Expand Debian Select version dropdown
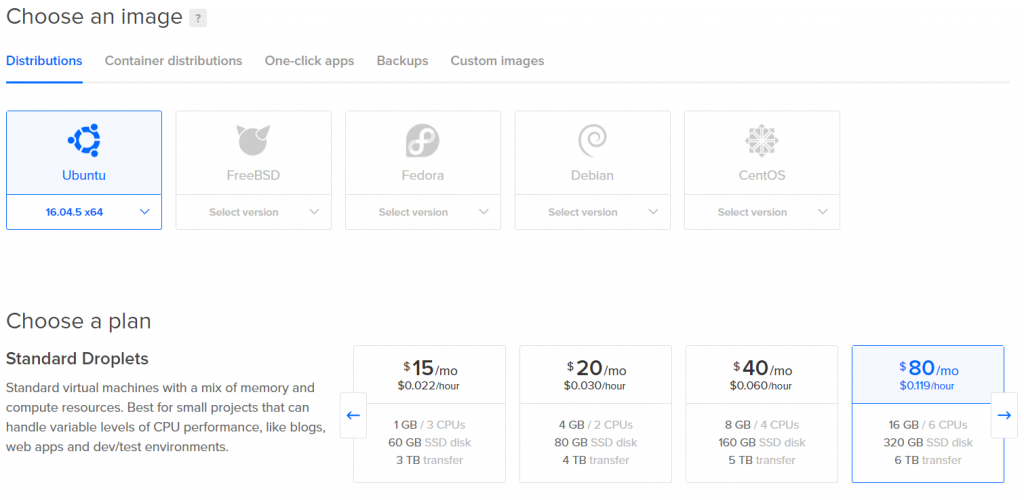Screen dimensions: 1024x500 [592, 212]
